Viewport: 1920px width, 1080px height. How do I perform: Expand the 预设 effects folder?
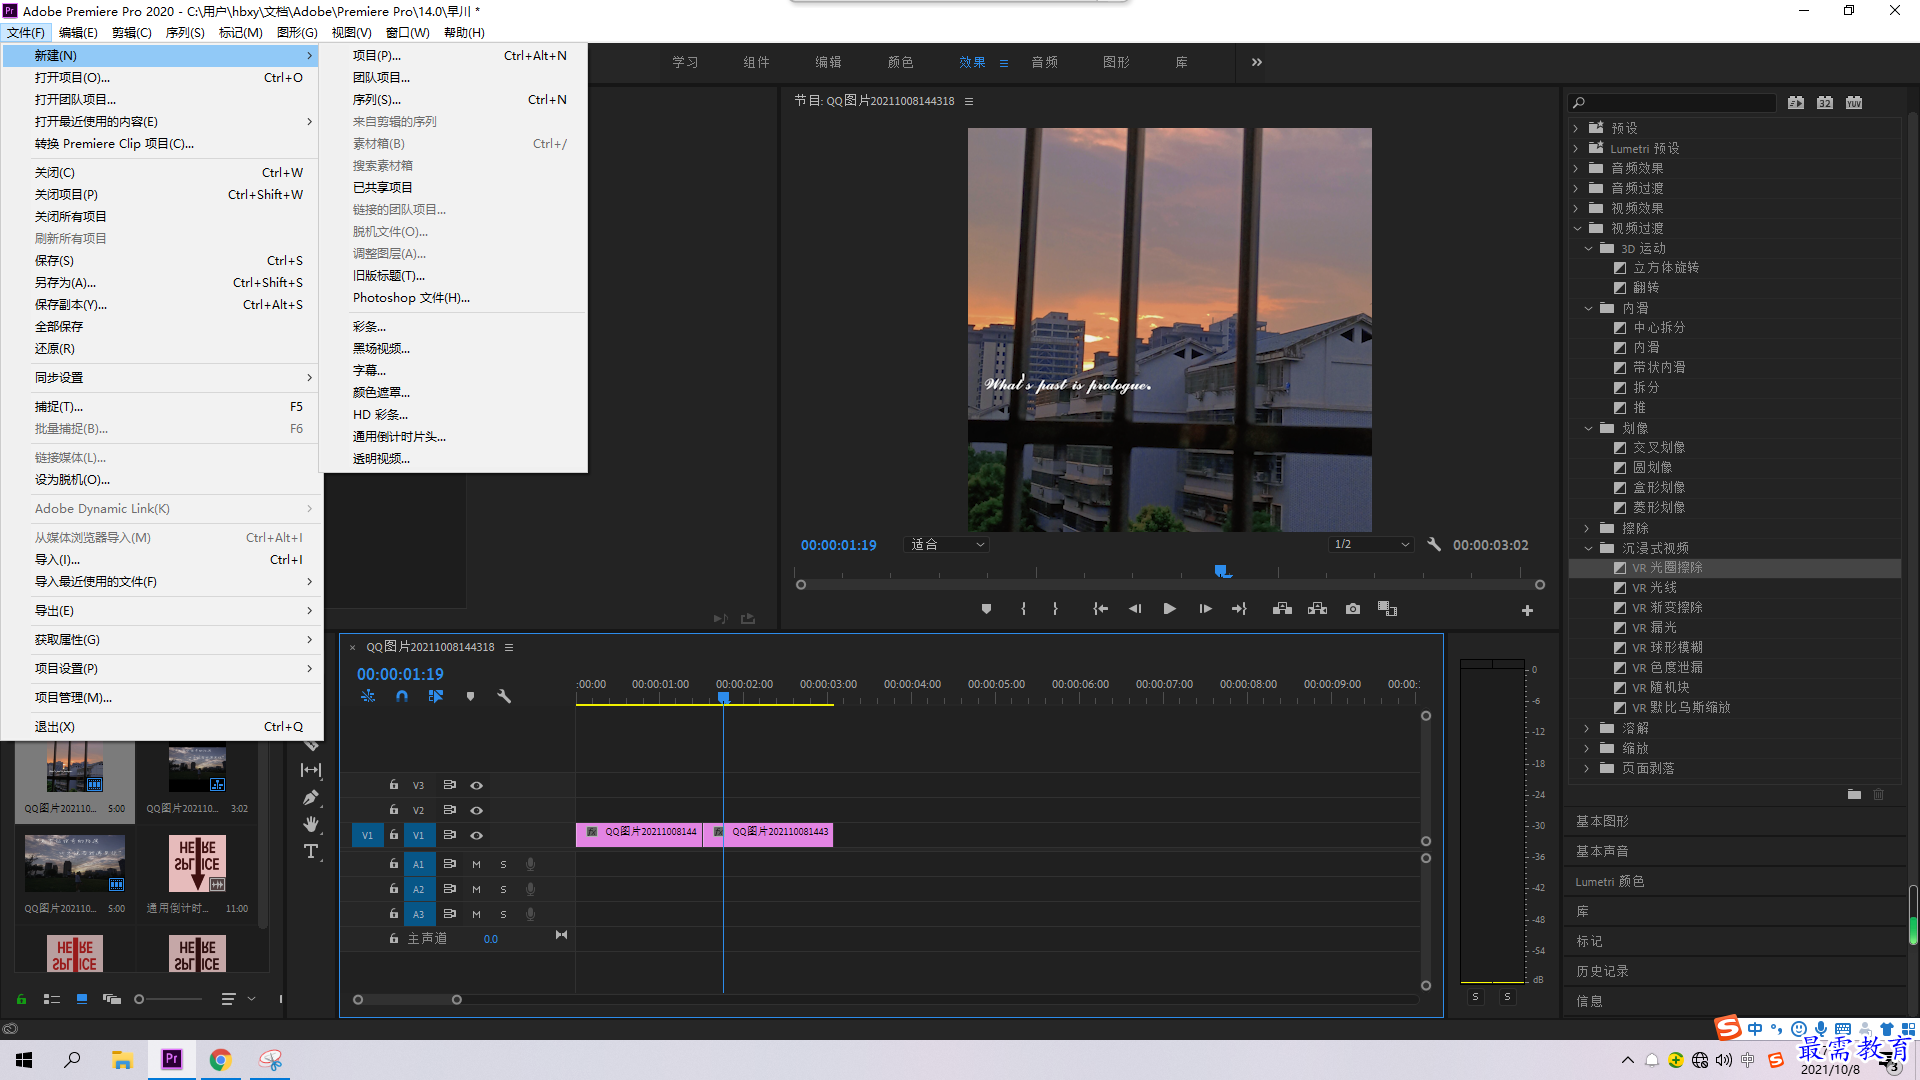[x=1576, y=128]
